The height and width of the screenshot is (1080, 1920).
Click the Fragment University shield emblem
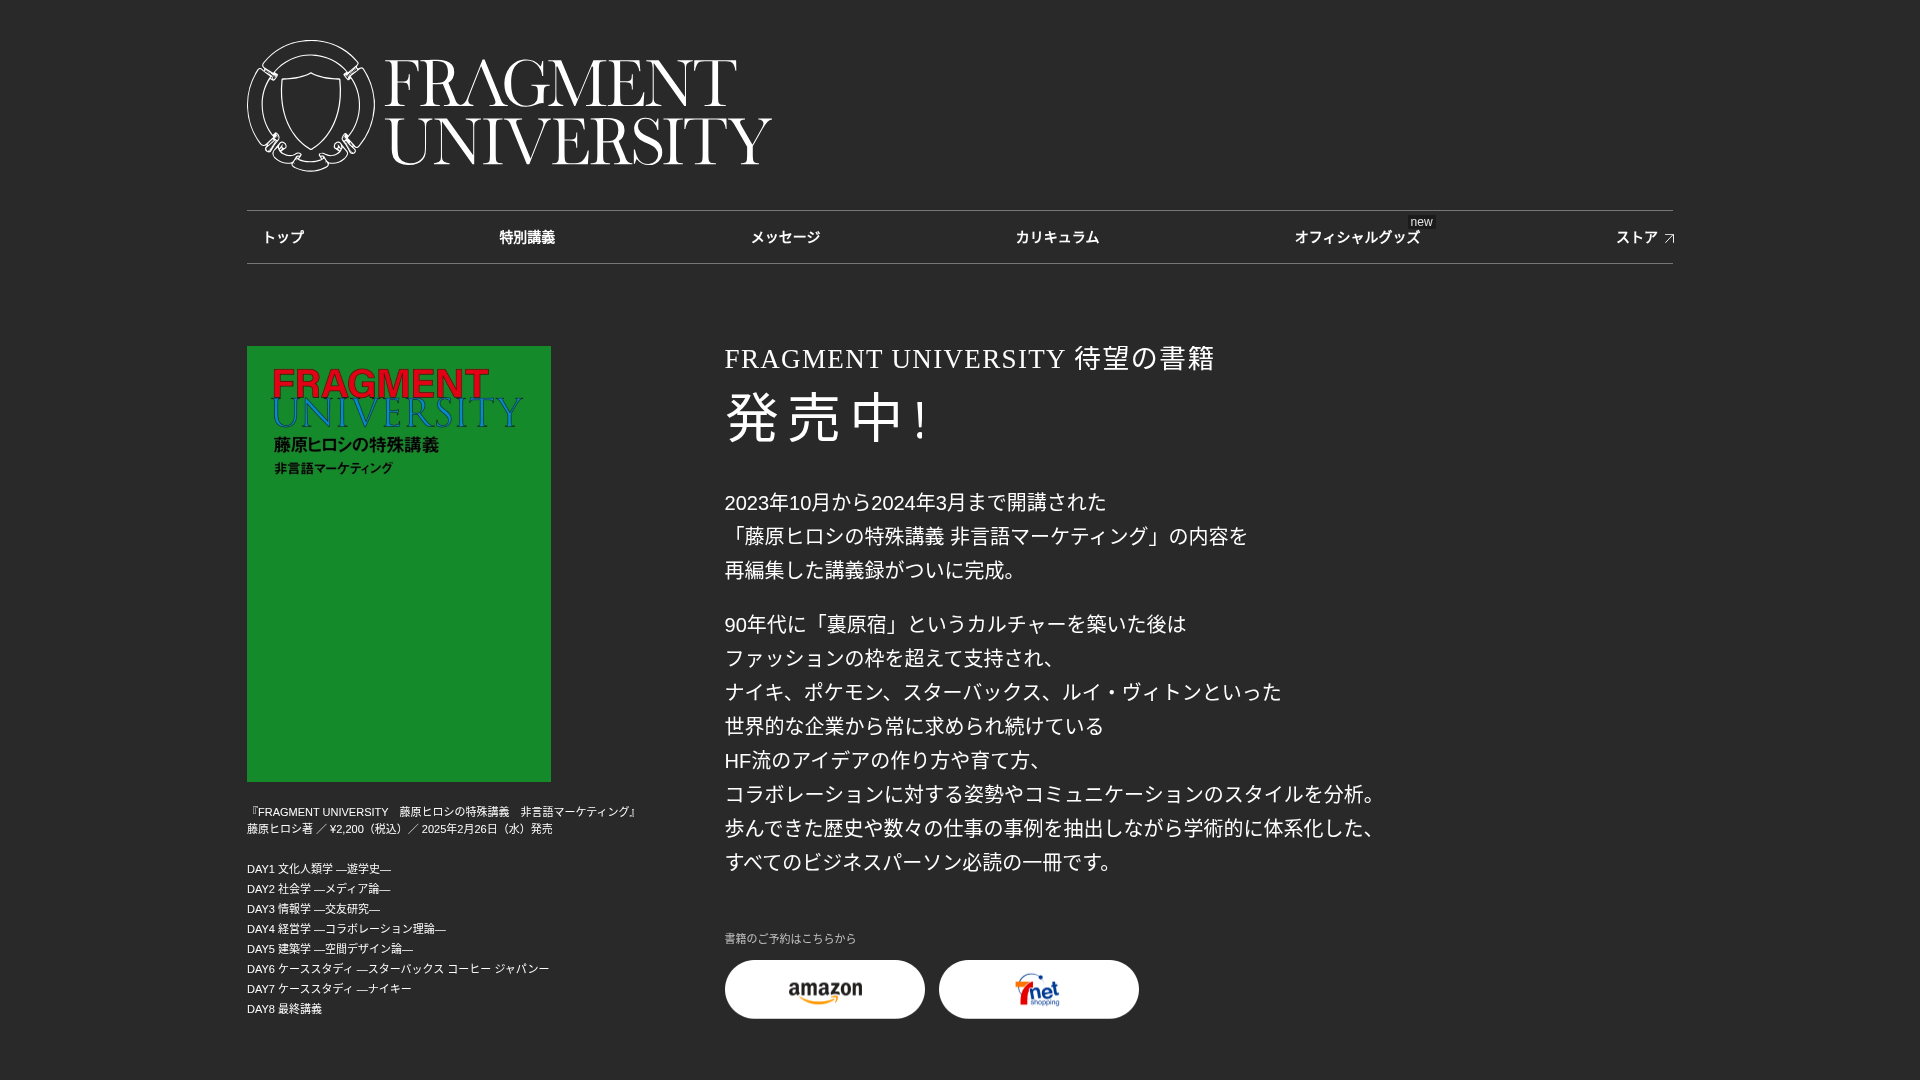pyautogui.click(x=311, y=106)
